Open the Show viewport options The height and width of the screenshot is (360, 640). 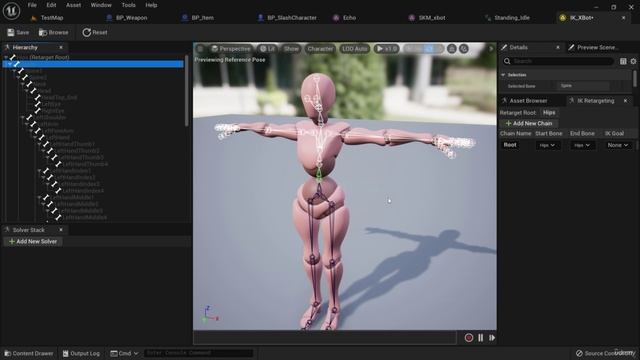coord(291,49)
